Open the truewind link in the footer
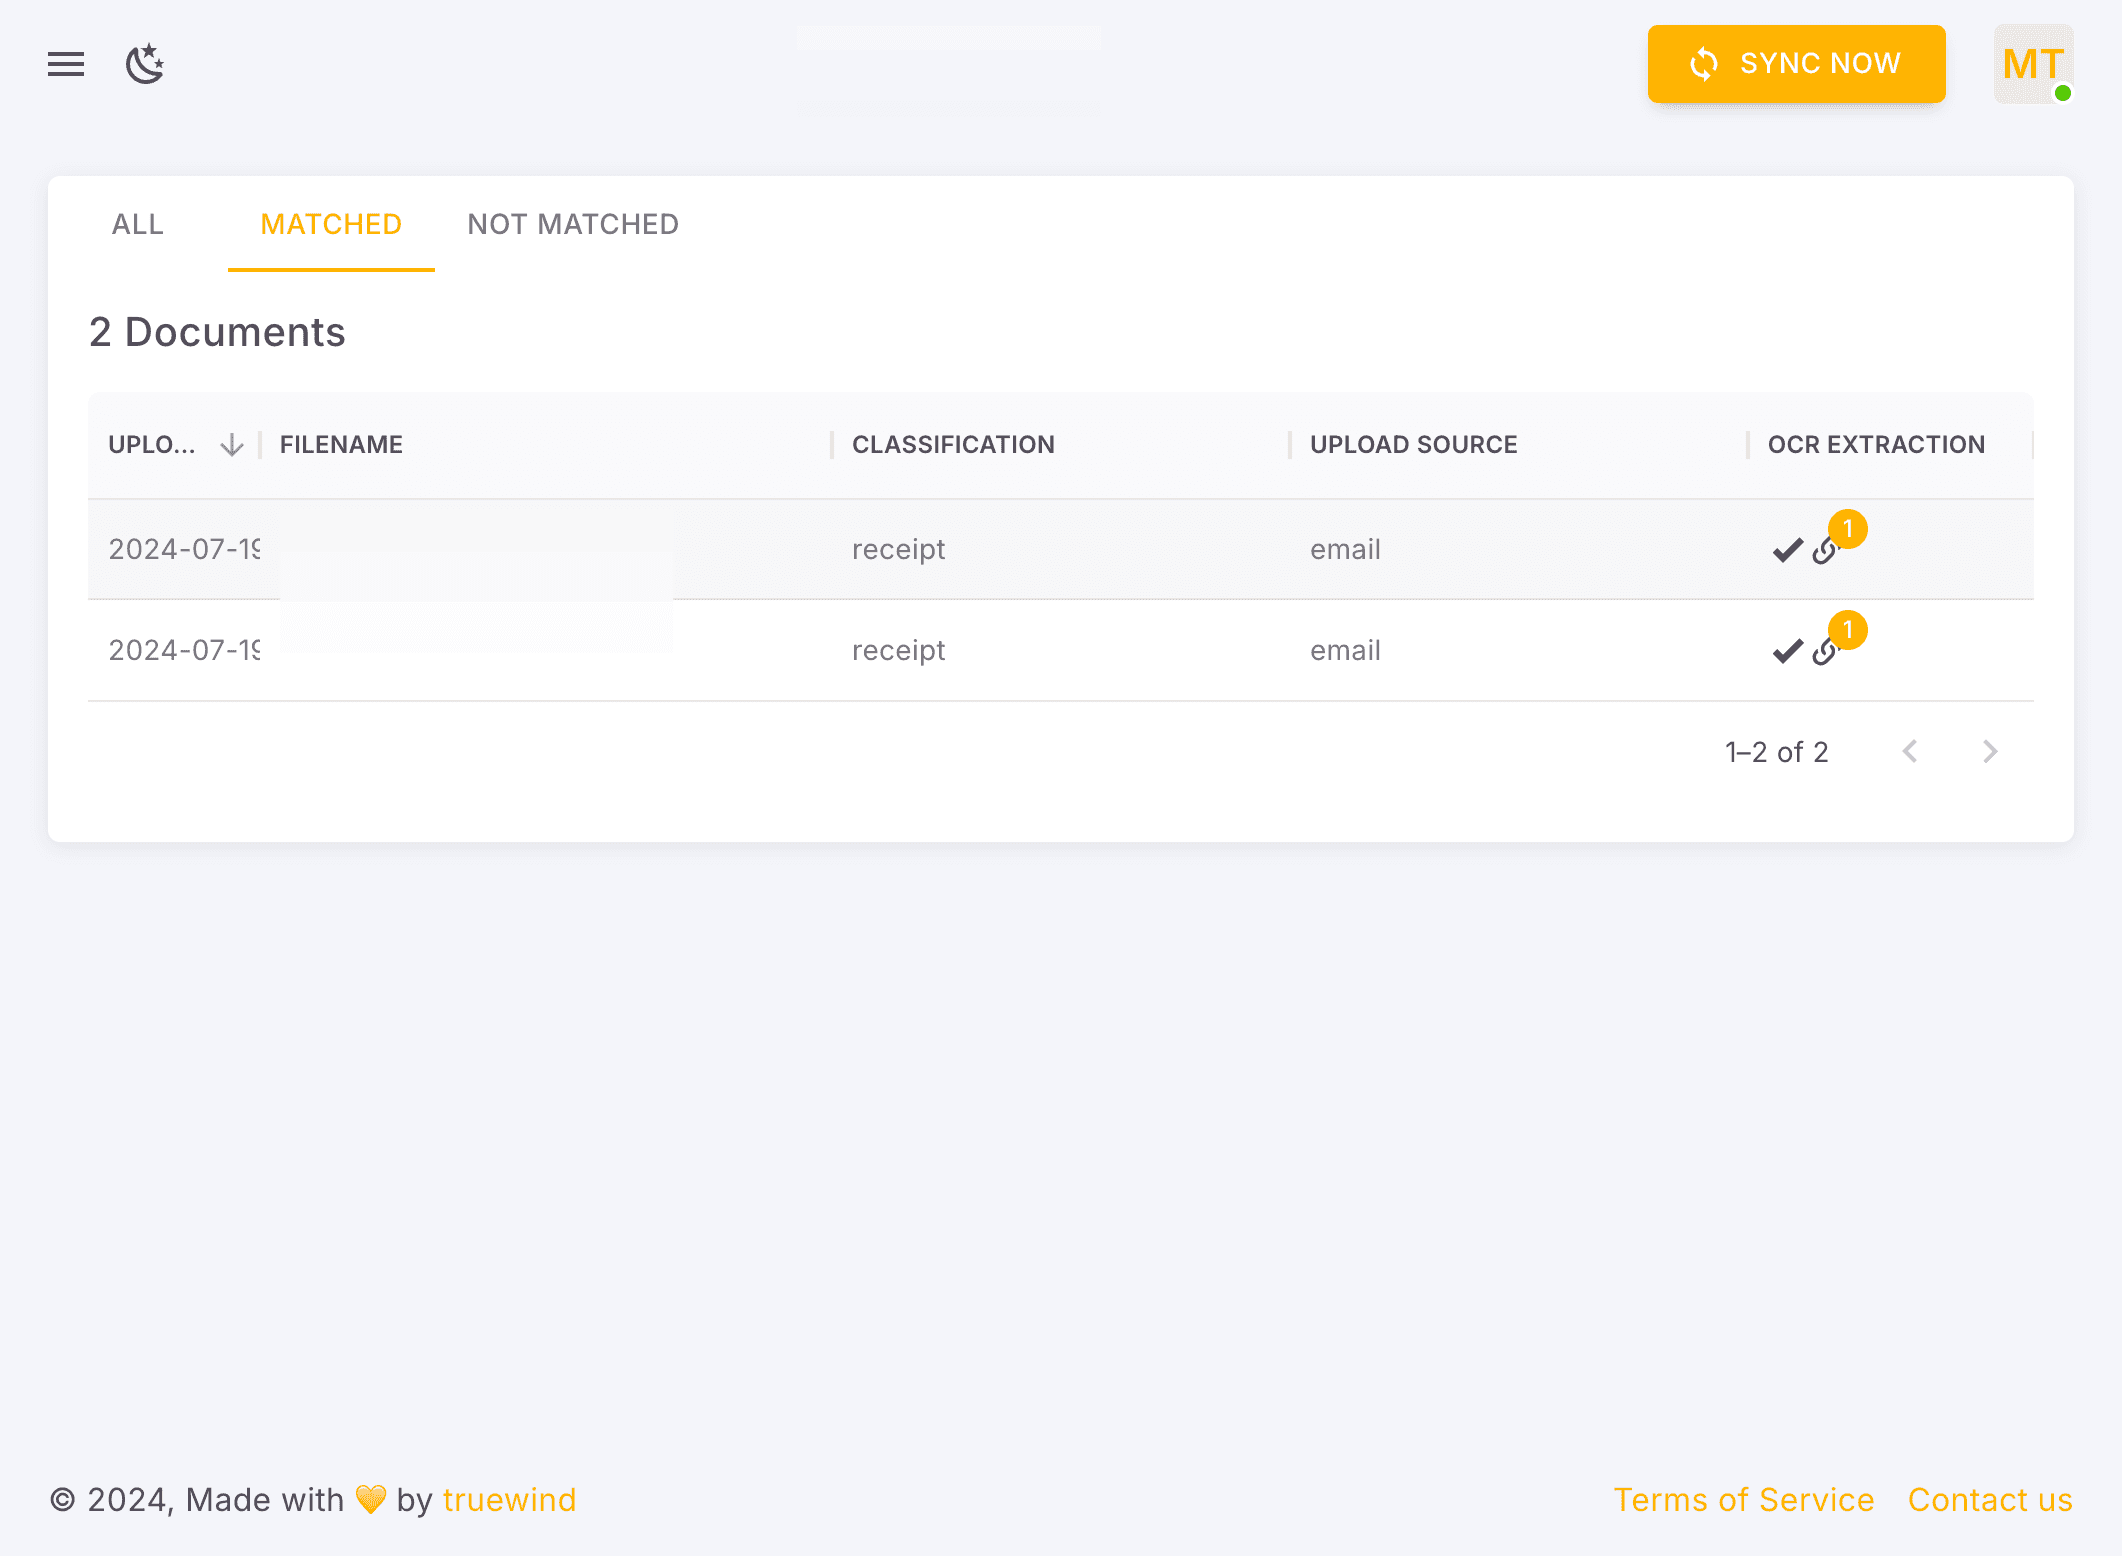This screenshot has height=1556, width=2122. [x=509, y=1500]
